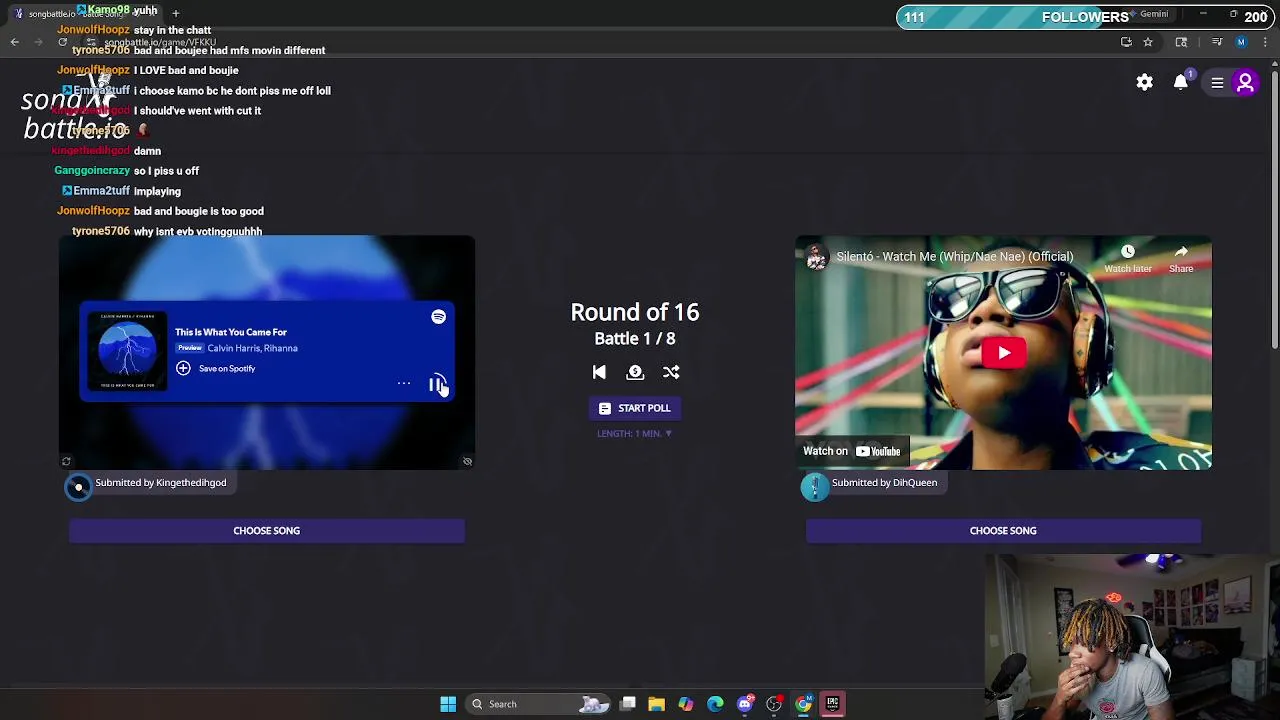Click the song title This Is What You Came For
This screenshot has width=1280, height=720.
tap(231, 332)
